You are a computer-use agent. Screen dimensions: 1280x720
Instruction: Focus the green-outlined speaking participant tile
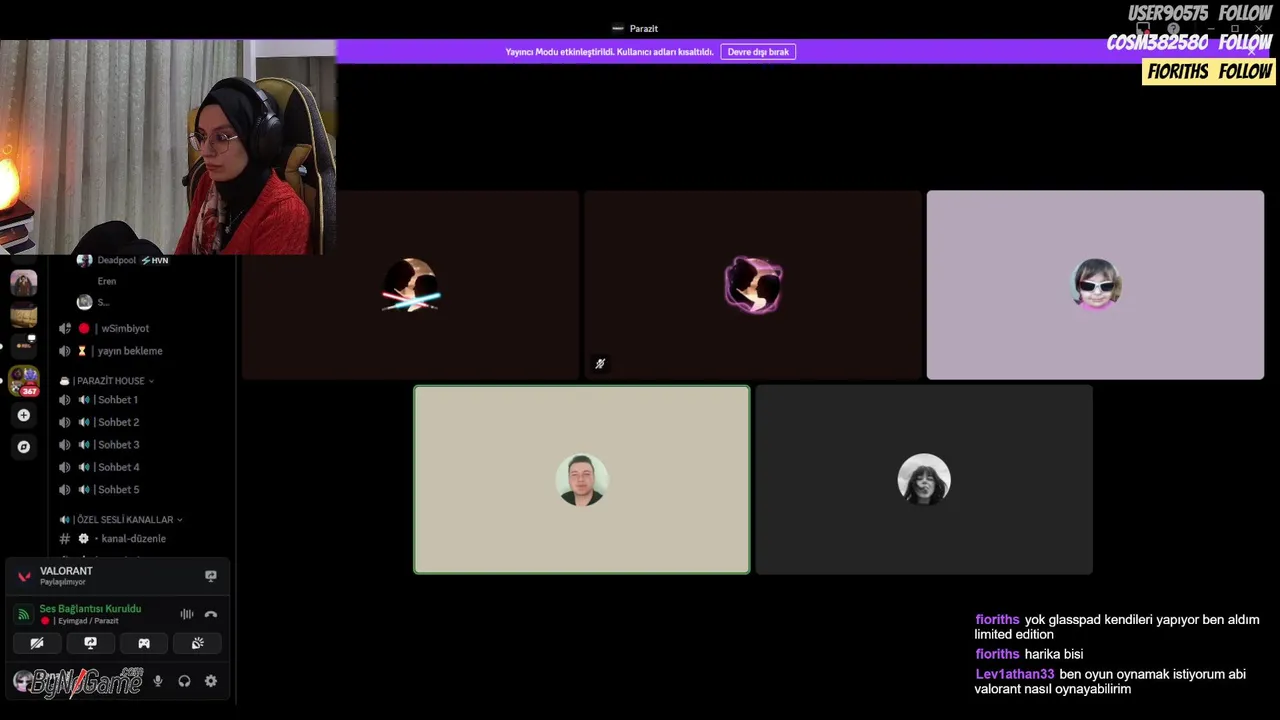coord(582,480)
